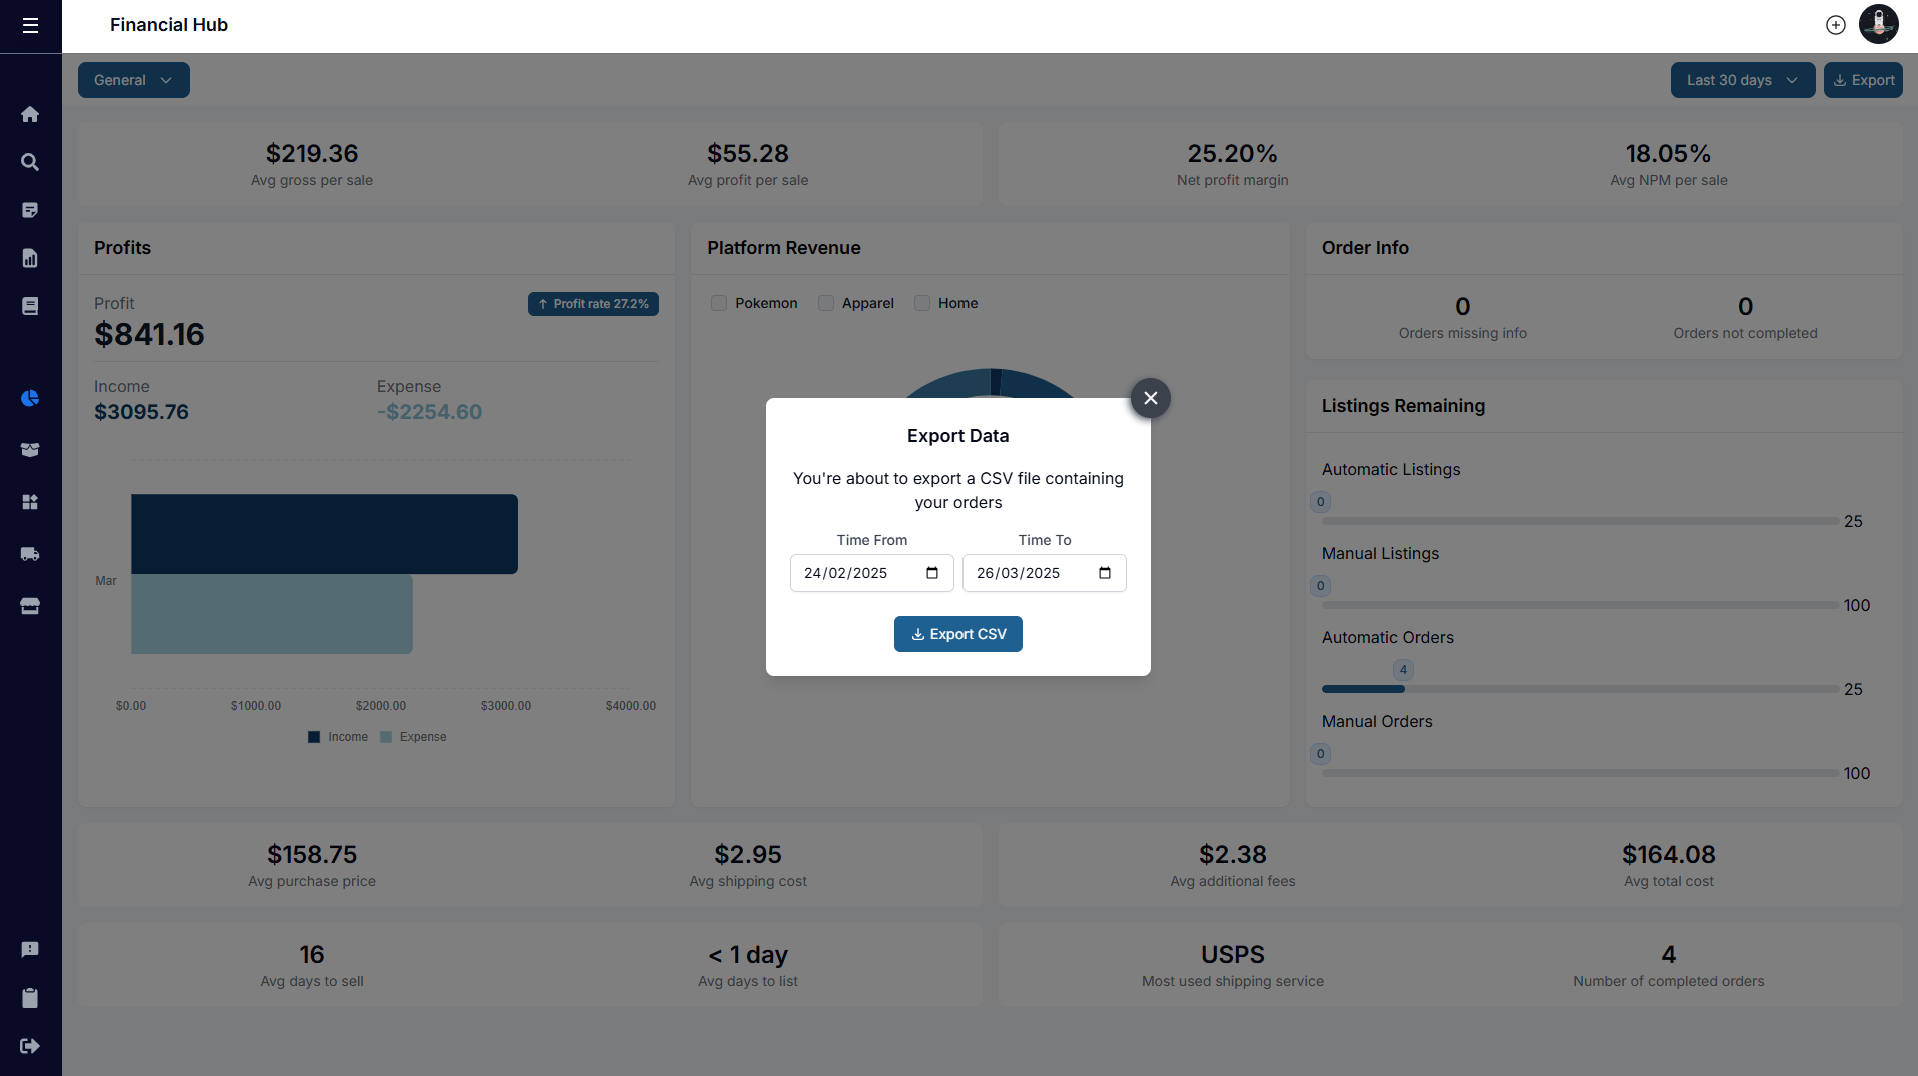Click the Time To date field

click(1045, 573)
